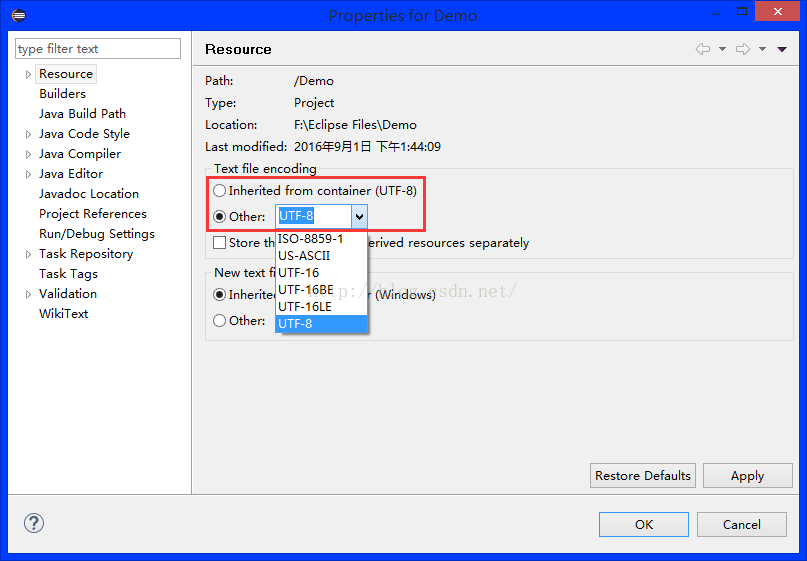Select Java Compiler in the tree
807x561 pixels.
click(x=80, y=154)
